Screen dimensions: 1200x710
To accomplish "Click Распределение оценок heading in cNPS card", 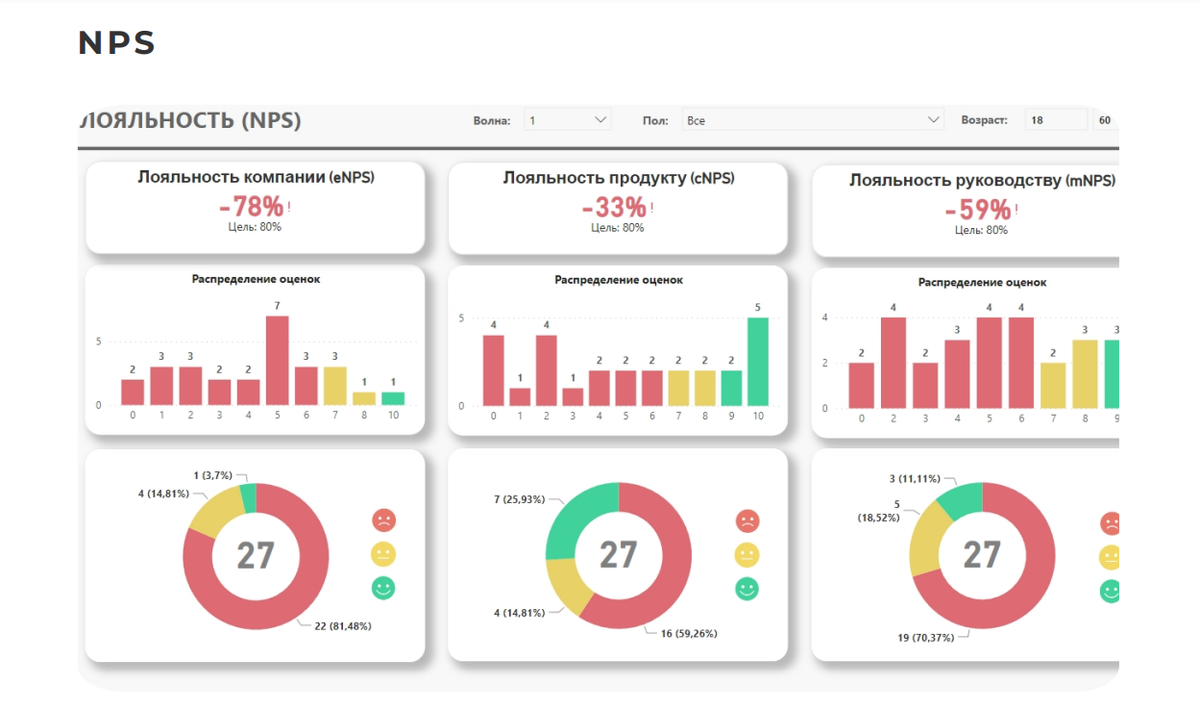I will (x=619, y=280).
